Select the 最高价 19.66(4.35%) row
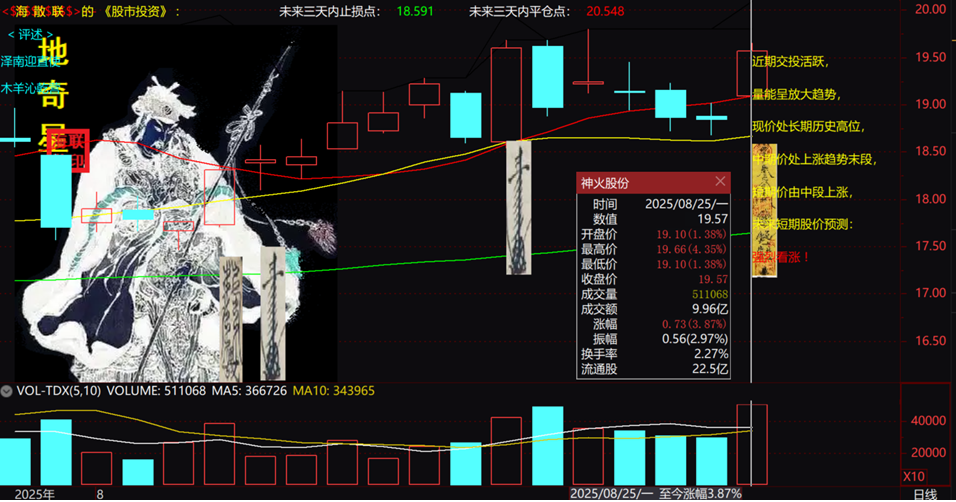The width and height of the screenshot is (956, 502). click(654, 249)
